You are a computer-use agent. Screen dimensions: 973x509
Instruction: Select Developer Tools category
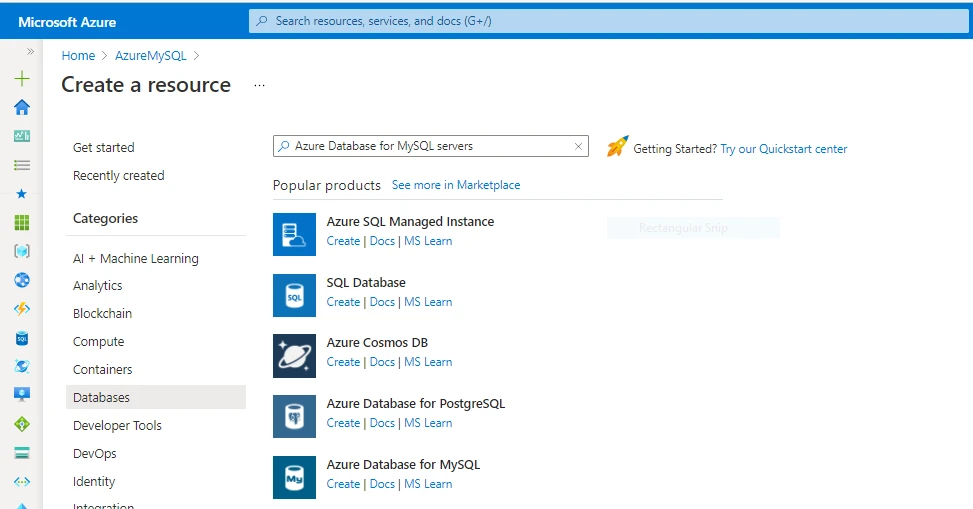click(x=117, y=426)
